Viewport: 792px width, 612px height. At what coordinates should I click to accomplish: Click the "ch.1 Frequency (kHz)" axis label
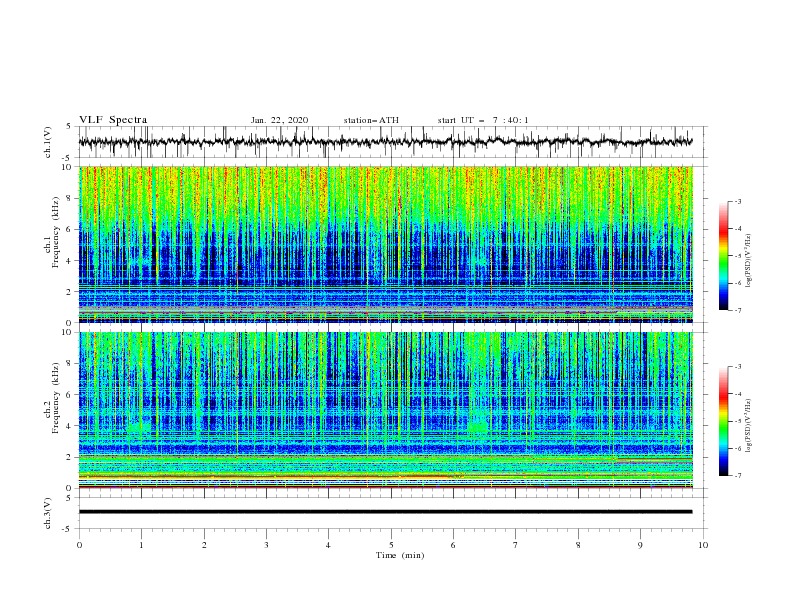point(52,230)
